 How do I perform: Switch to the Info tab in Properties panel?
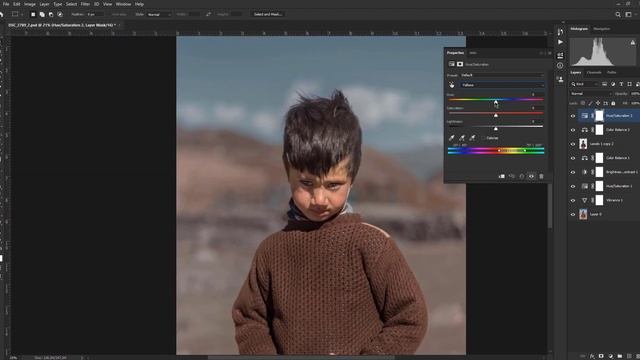[473, 53]
